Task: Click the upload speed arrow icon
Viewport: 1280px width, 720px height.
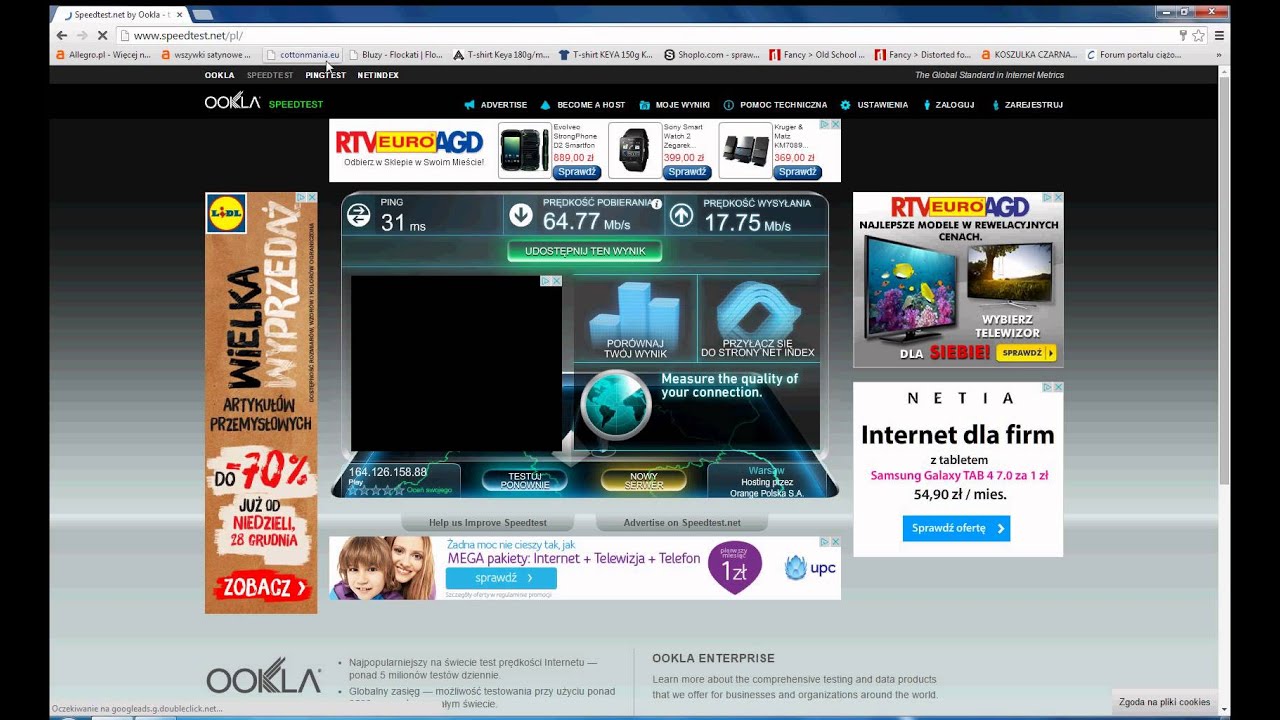Action: click(x=681, y=215)
